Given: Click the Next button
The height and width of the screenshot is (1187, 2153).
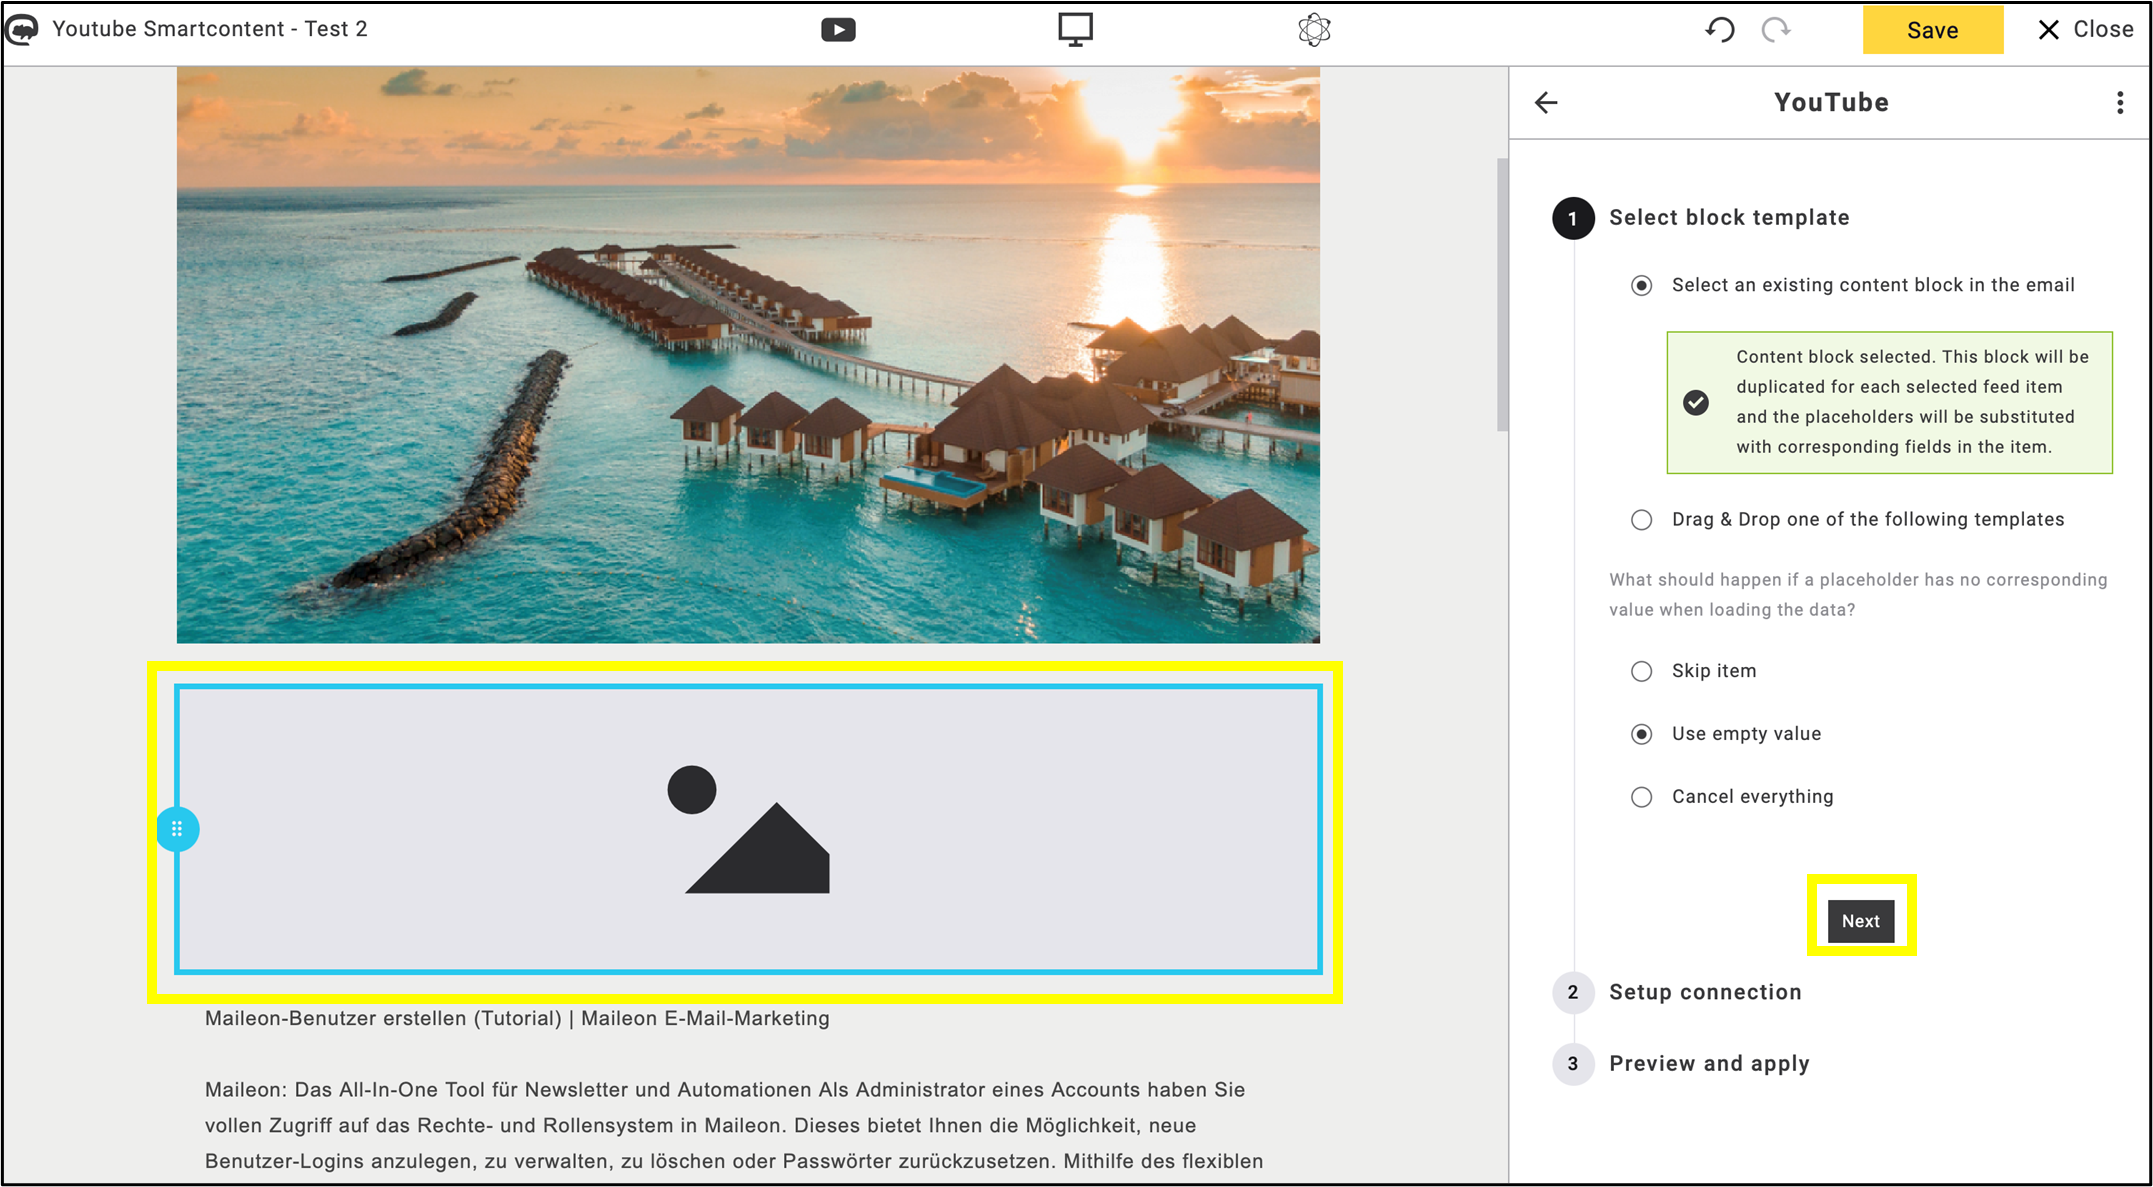Looking at the screenshot, I should (1861, 921).
